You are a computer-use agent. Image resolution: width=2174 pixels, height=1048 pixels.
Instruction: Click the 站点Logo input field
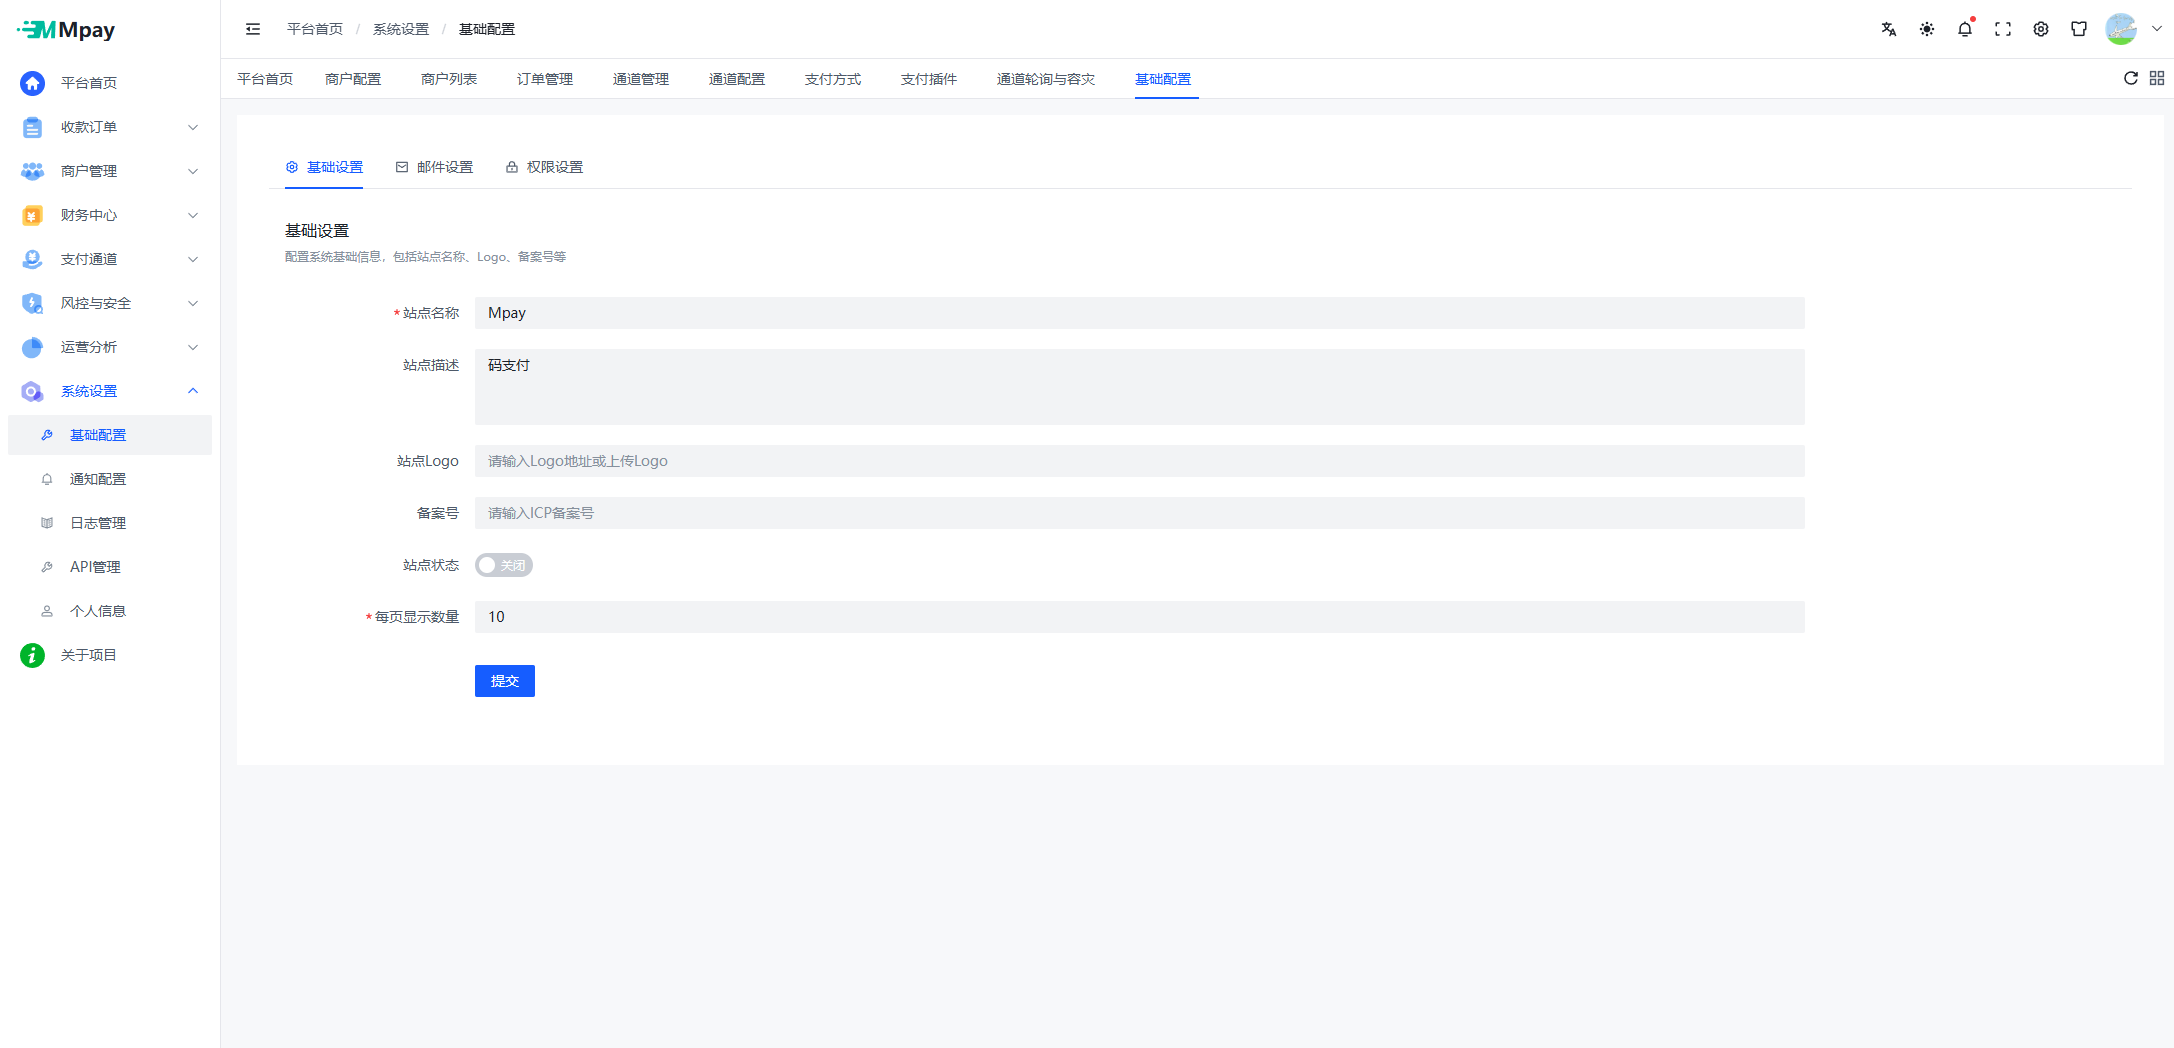1138,461
